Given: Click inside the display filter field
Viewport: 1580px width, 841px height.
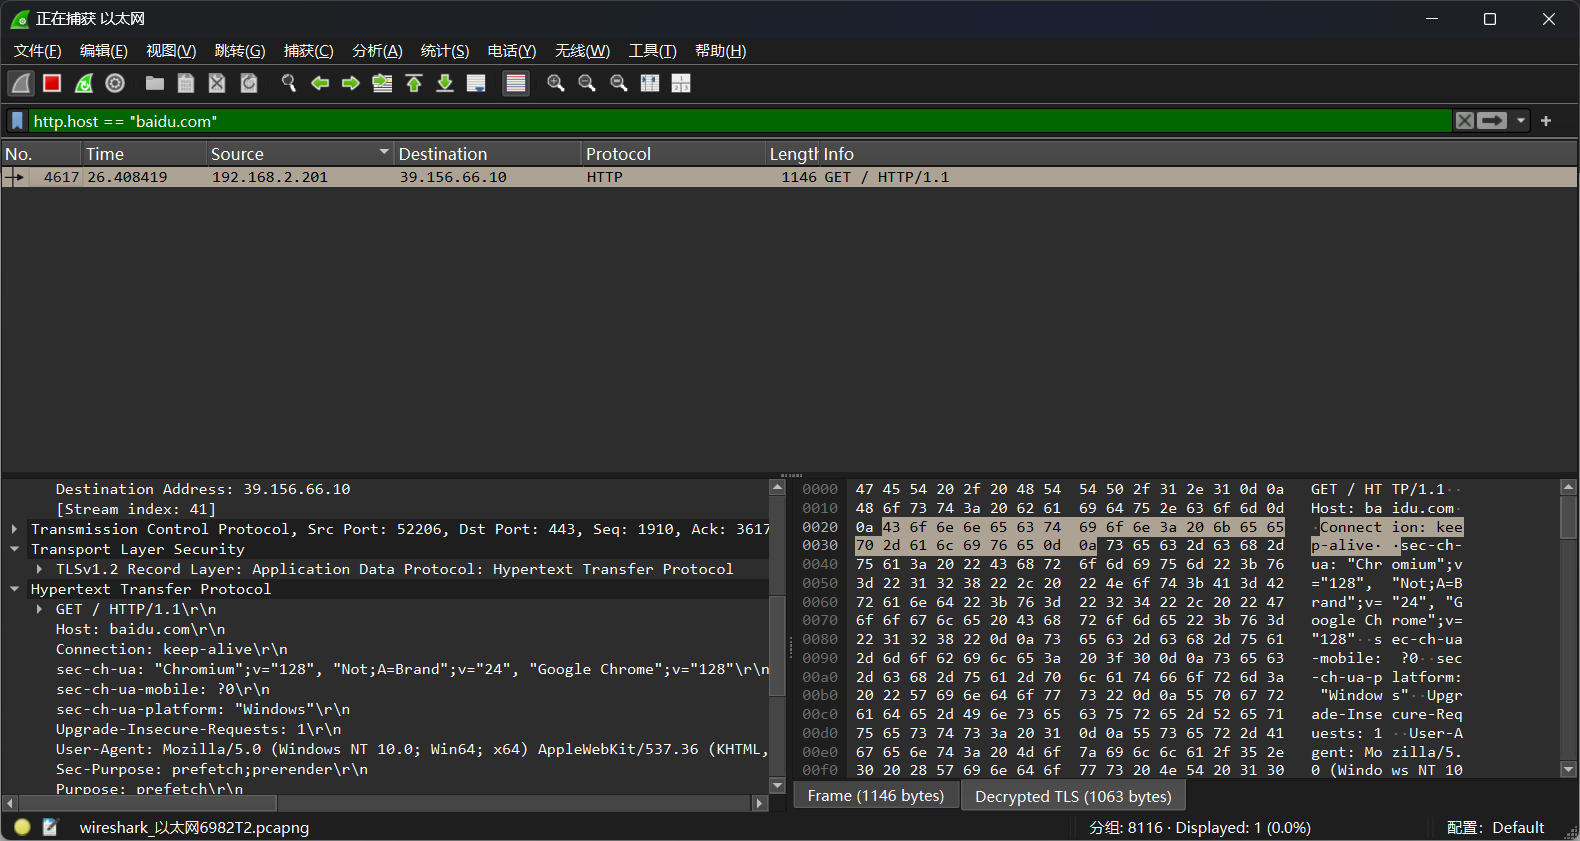Looking at the screenshot, I should pyautogui.click(x=740, y=121).
